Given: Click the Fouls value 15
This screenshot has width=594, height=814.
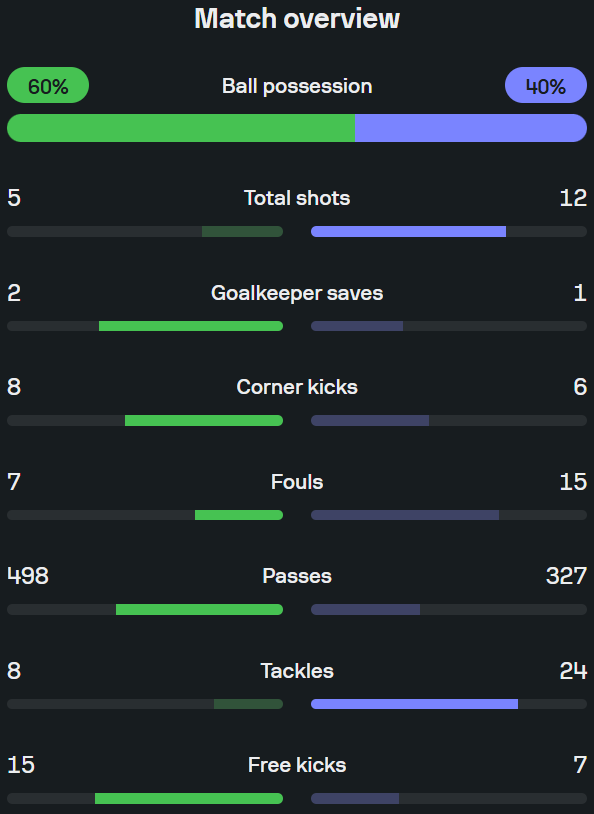Looking at the screenshot, I should pyautogui.click(x=573, y=482).
